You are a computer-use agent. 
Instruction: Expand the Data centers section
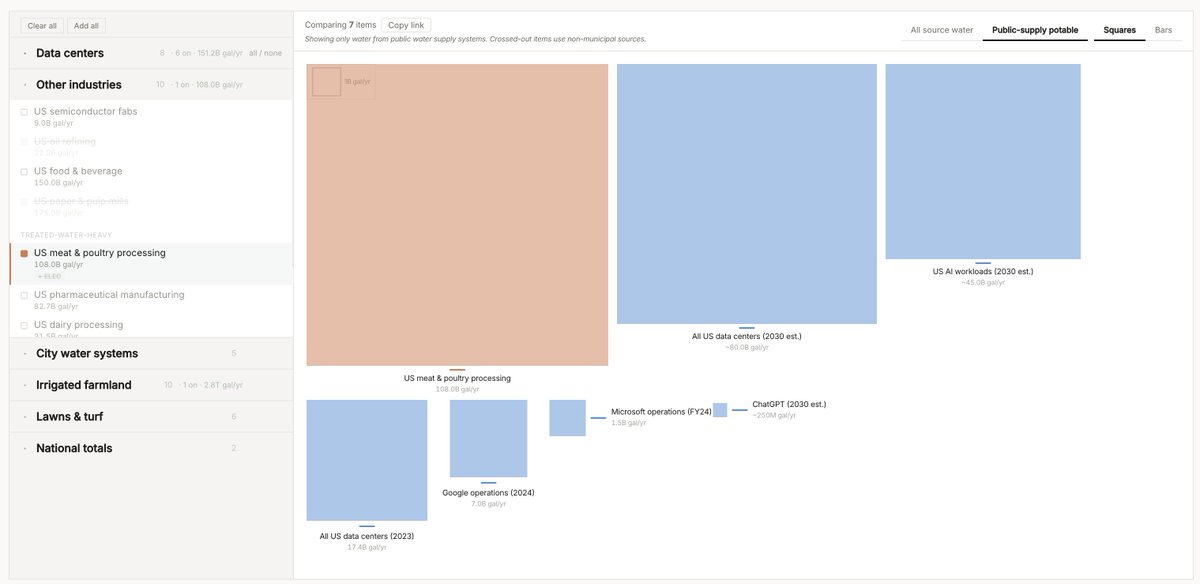tap(151, 53)
